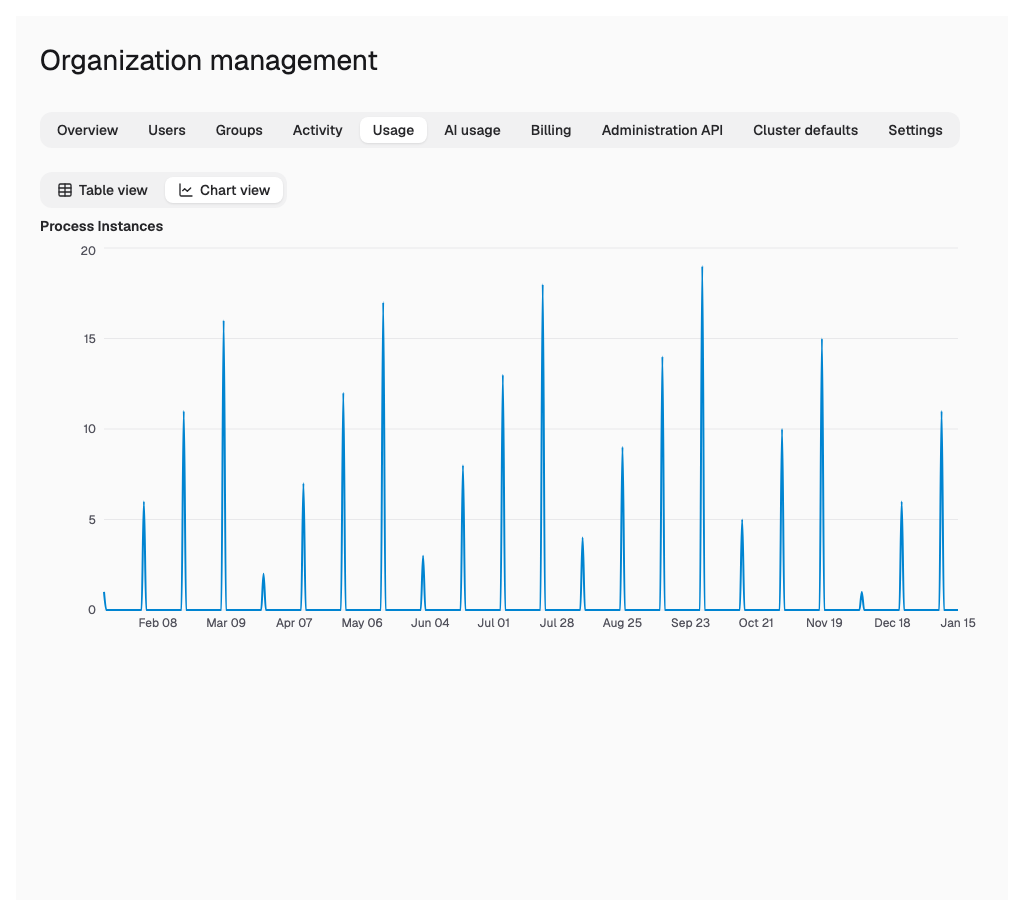1024x900 pixels.
Task: Click the 10 y-axis value
Action: (89, 429)
